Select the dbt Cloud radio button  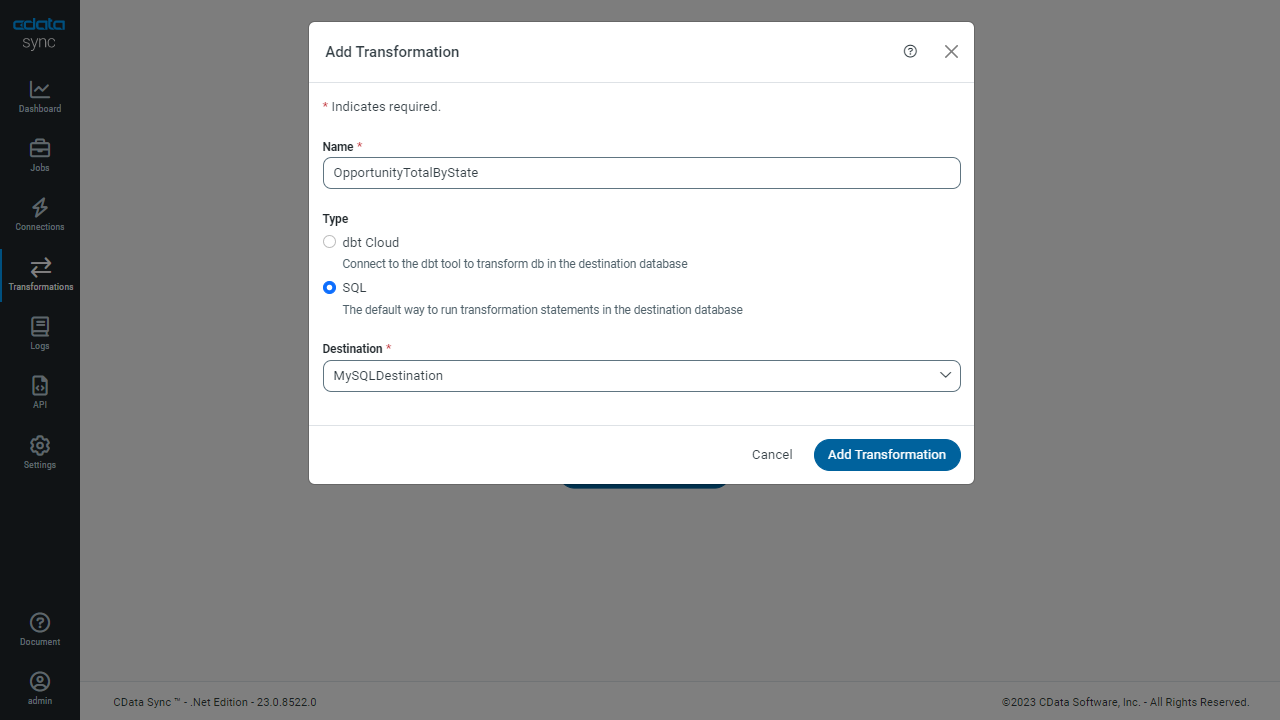[330, 242]
